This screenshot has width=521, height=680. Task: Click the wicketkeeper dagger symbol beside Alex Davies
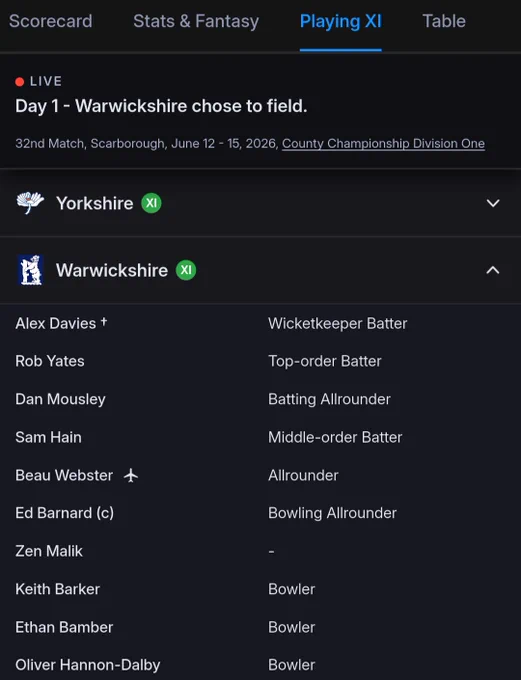click(104, 321)
